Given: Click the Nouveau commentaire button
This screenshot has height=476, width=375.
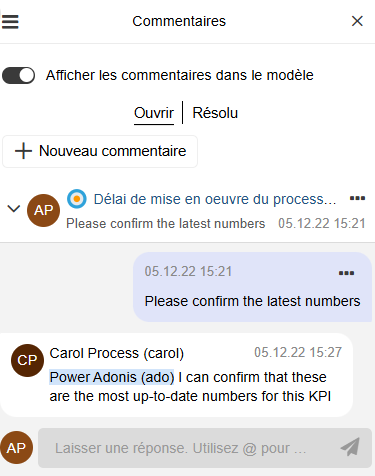Looking at the screenshot, I should (100, 151).
